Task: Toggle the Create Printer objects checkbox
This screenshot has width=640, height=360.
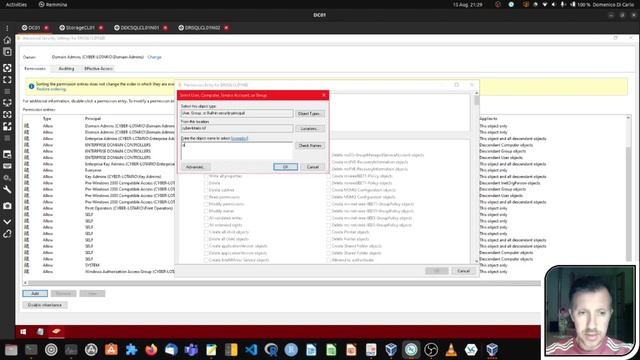Action: click(x=329, y=232)
